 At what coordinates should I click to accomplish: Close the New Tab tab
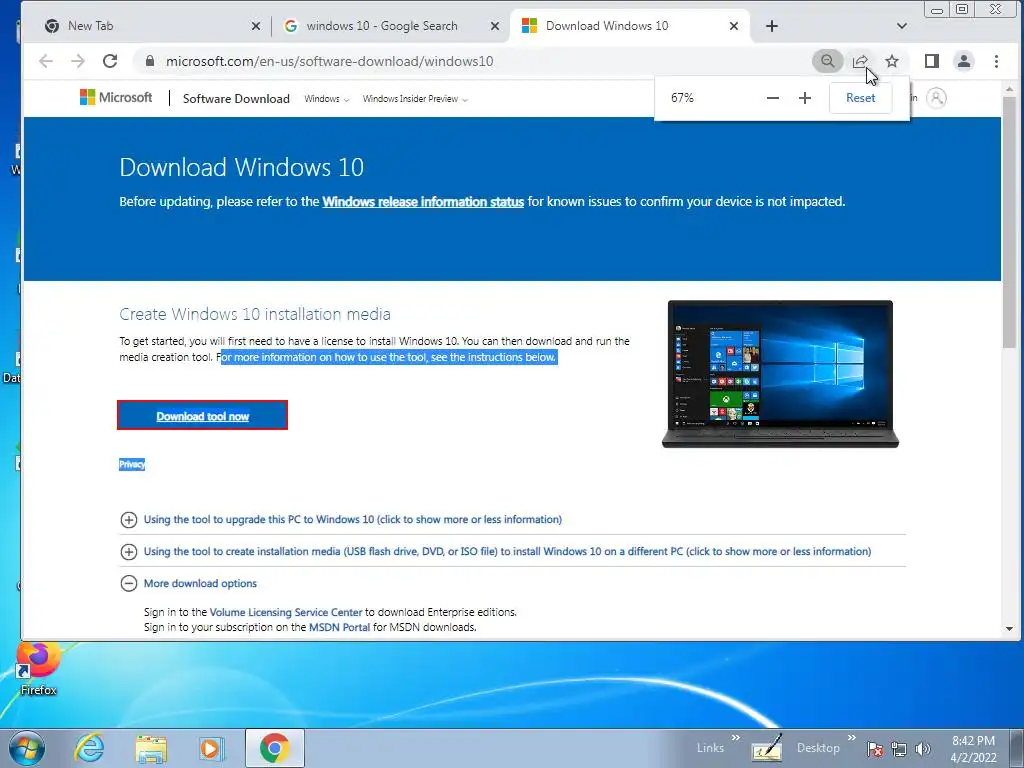pyautogui.click(x=256, y=26)
